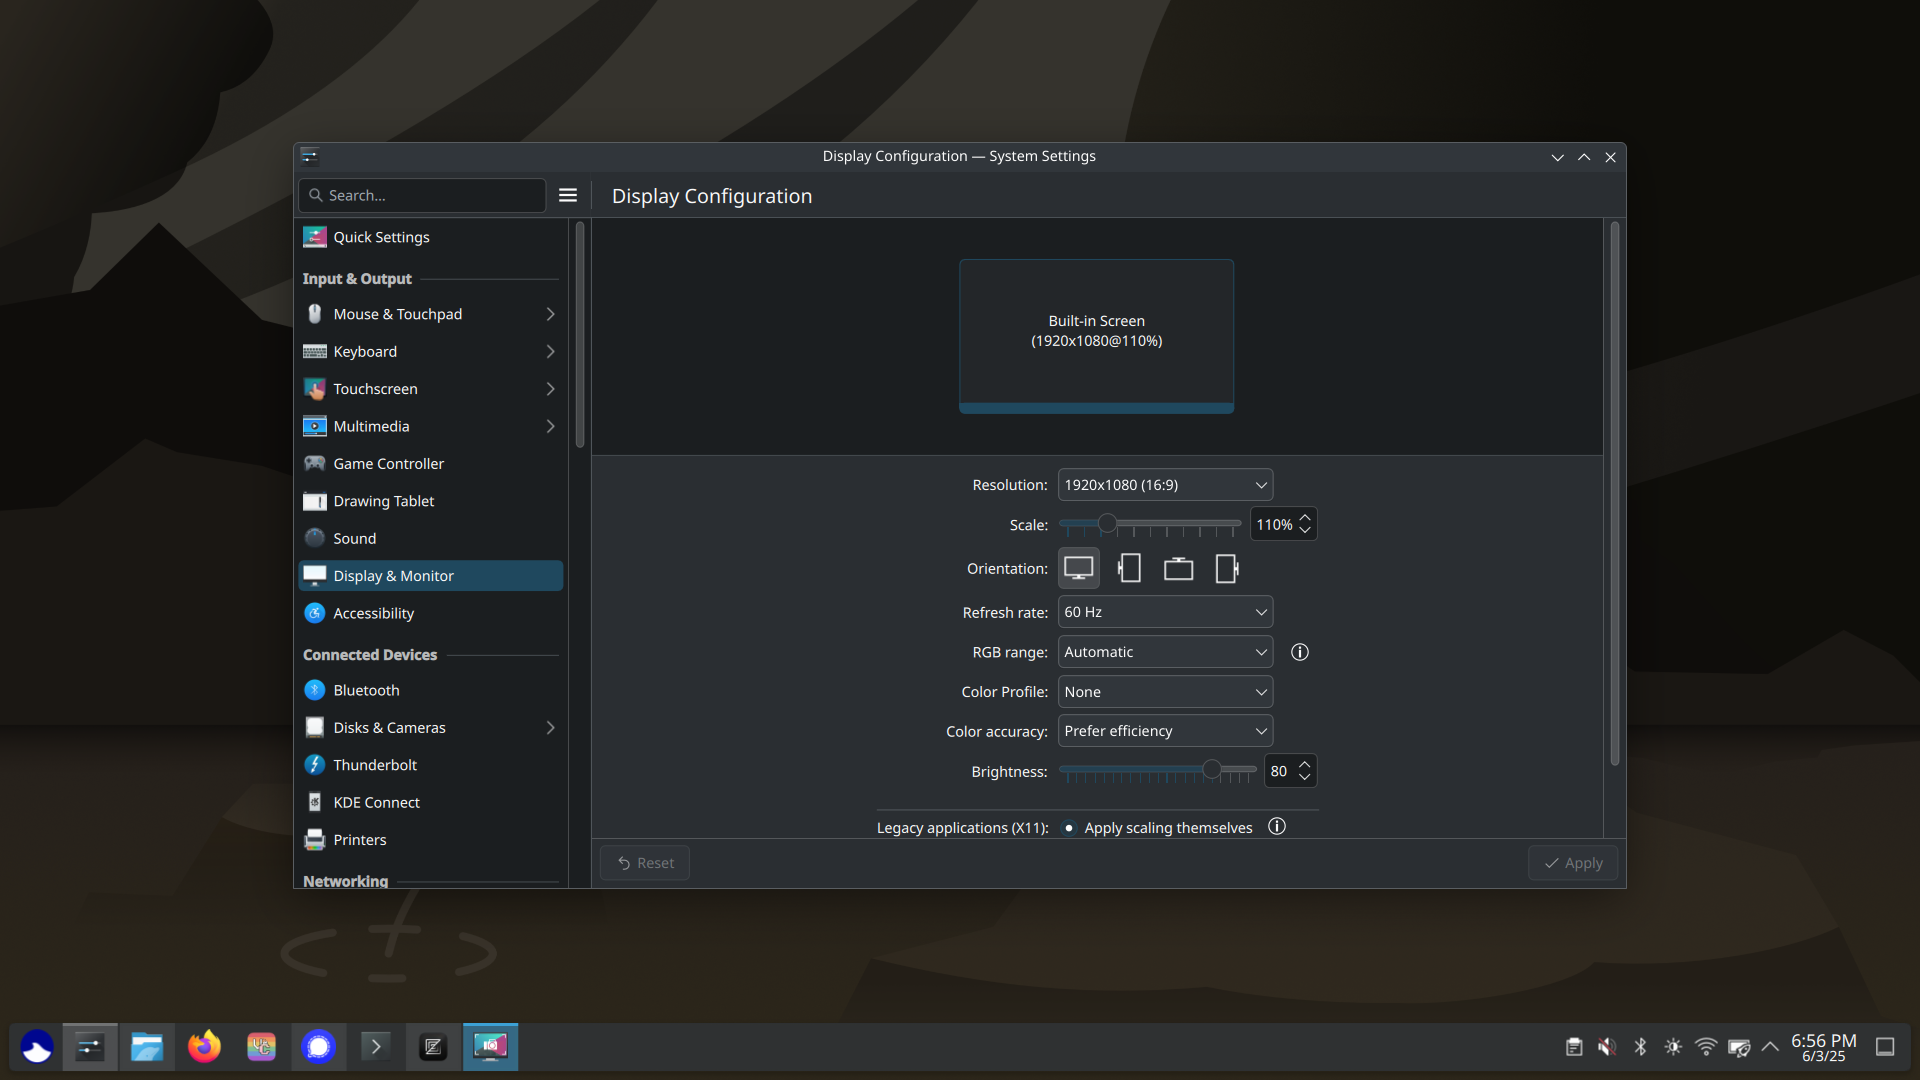The width and height of the screenshot is (1920, 1080).
Task: Open the terminal from taskbar
Action: pyautogui.click(x=376, y=1047)
